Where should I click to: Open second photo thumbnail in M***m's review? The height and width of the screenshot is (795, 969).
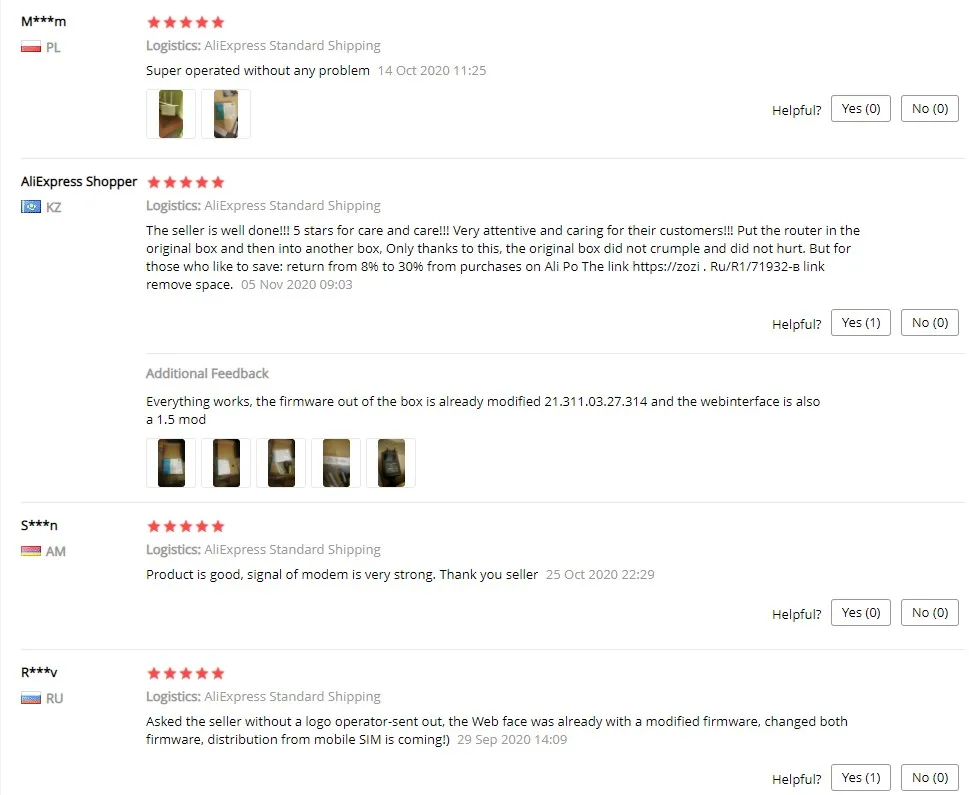(x=226, y=114)
